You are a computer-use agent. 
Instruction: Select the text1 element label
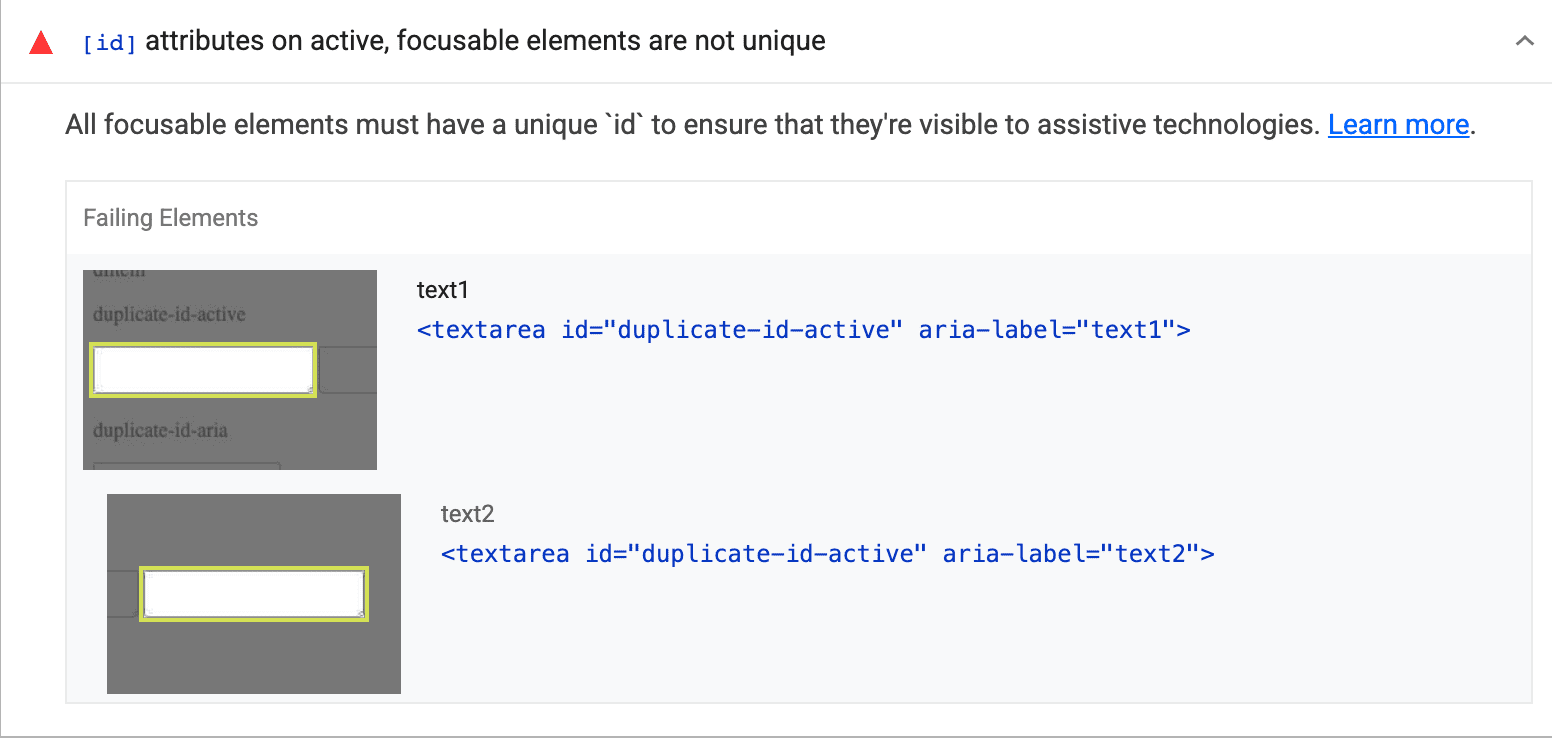coord(443,289)
